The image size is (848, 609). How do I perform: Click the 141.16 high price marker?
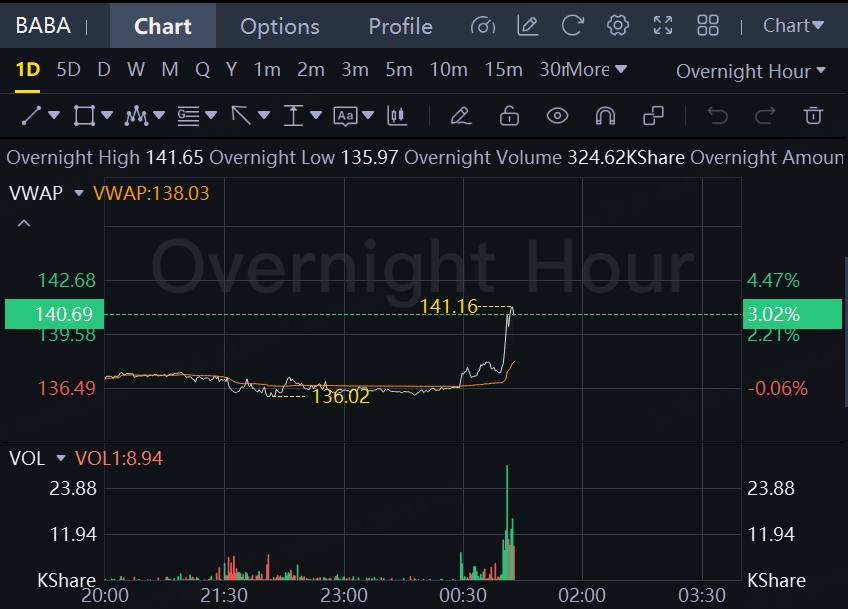[x=449, y=306]
